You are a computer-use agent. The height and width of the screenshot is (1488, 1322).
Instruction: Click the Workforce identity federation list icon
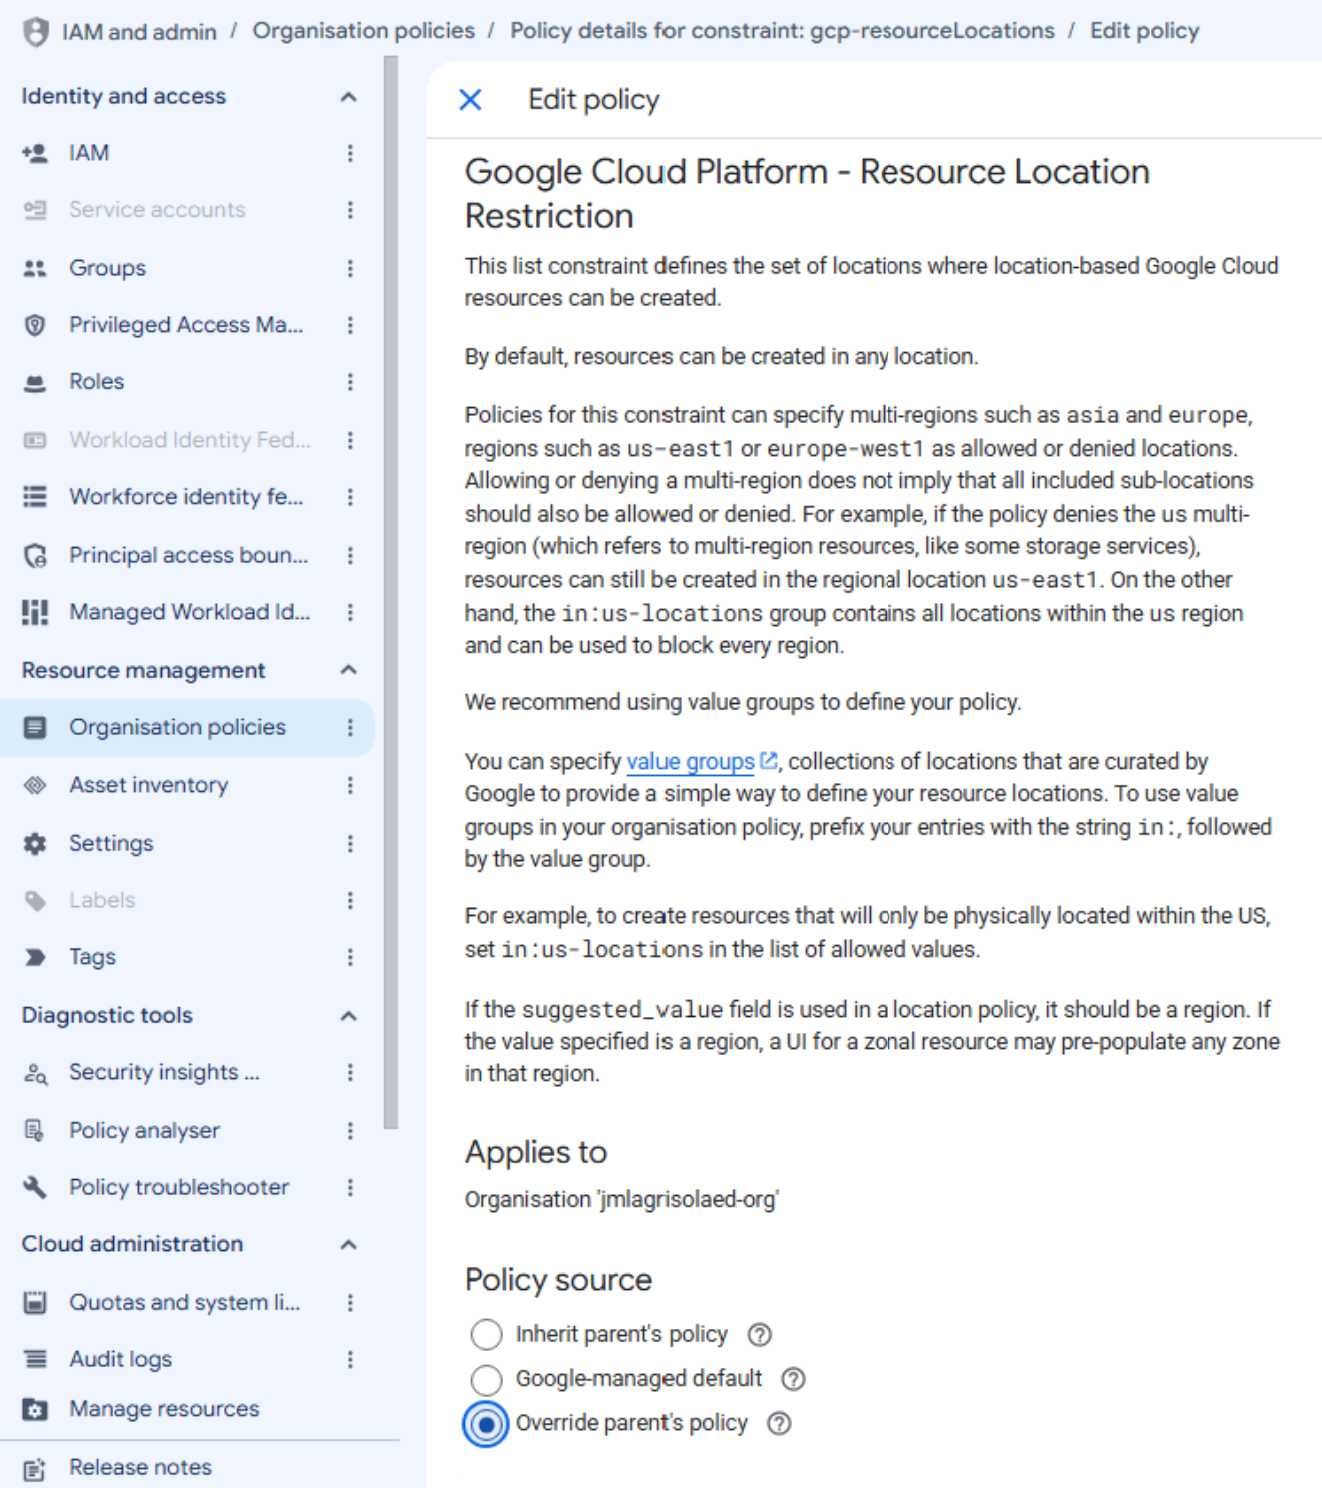tap(35, 497)
